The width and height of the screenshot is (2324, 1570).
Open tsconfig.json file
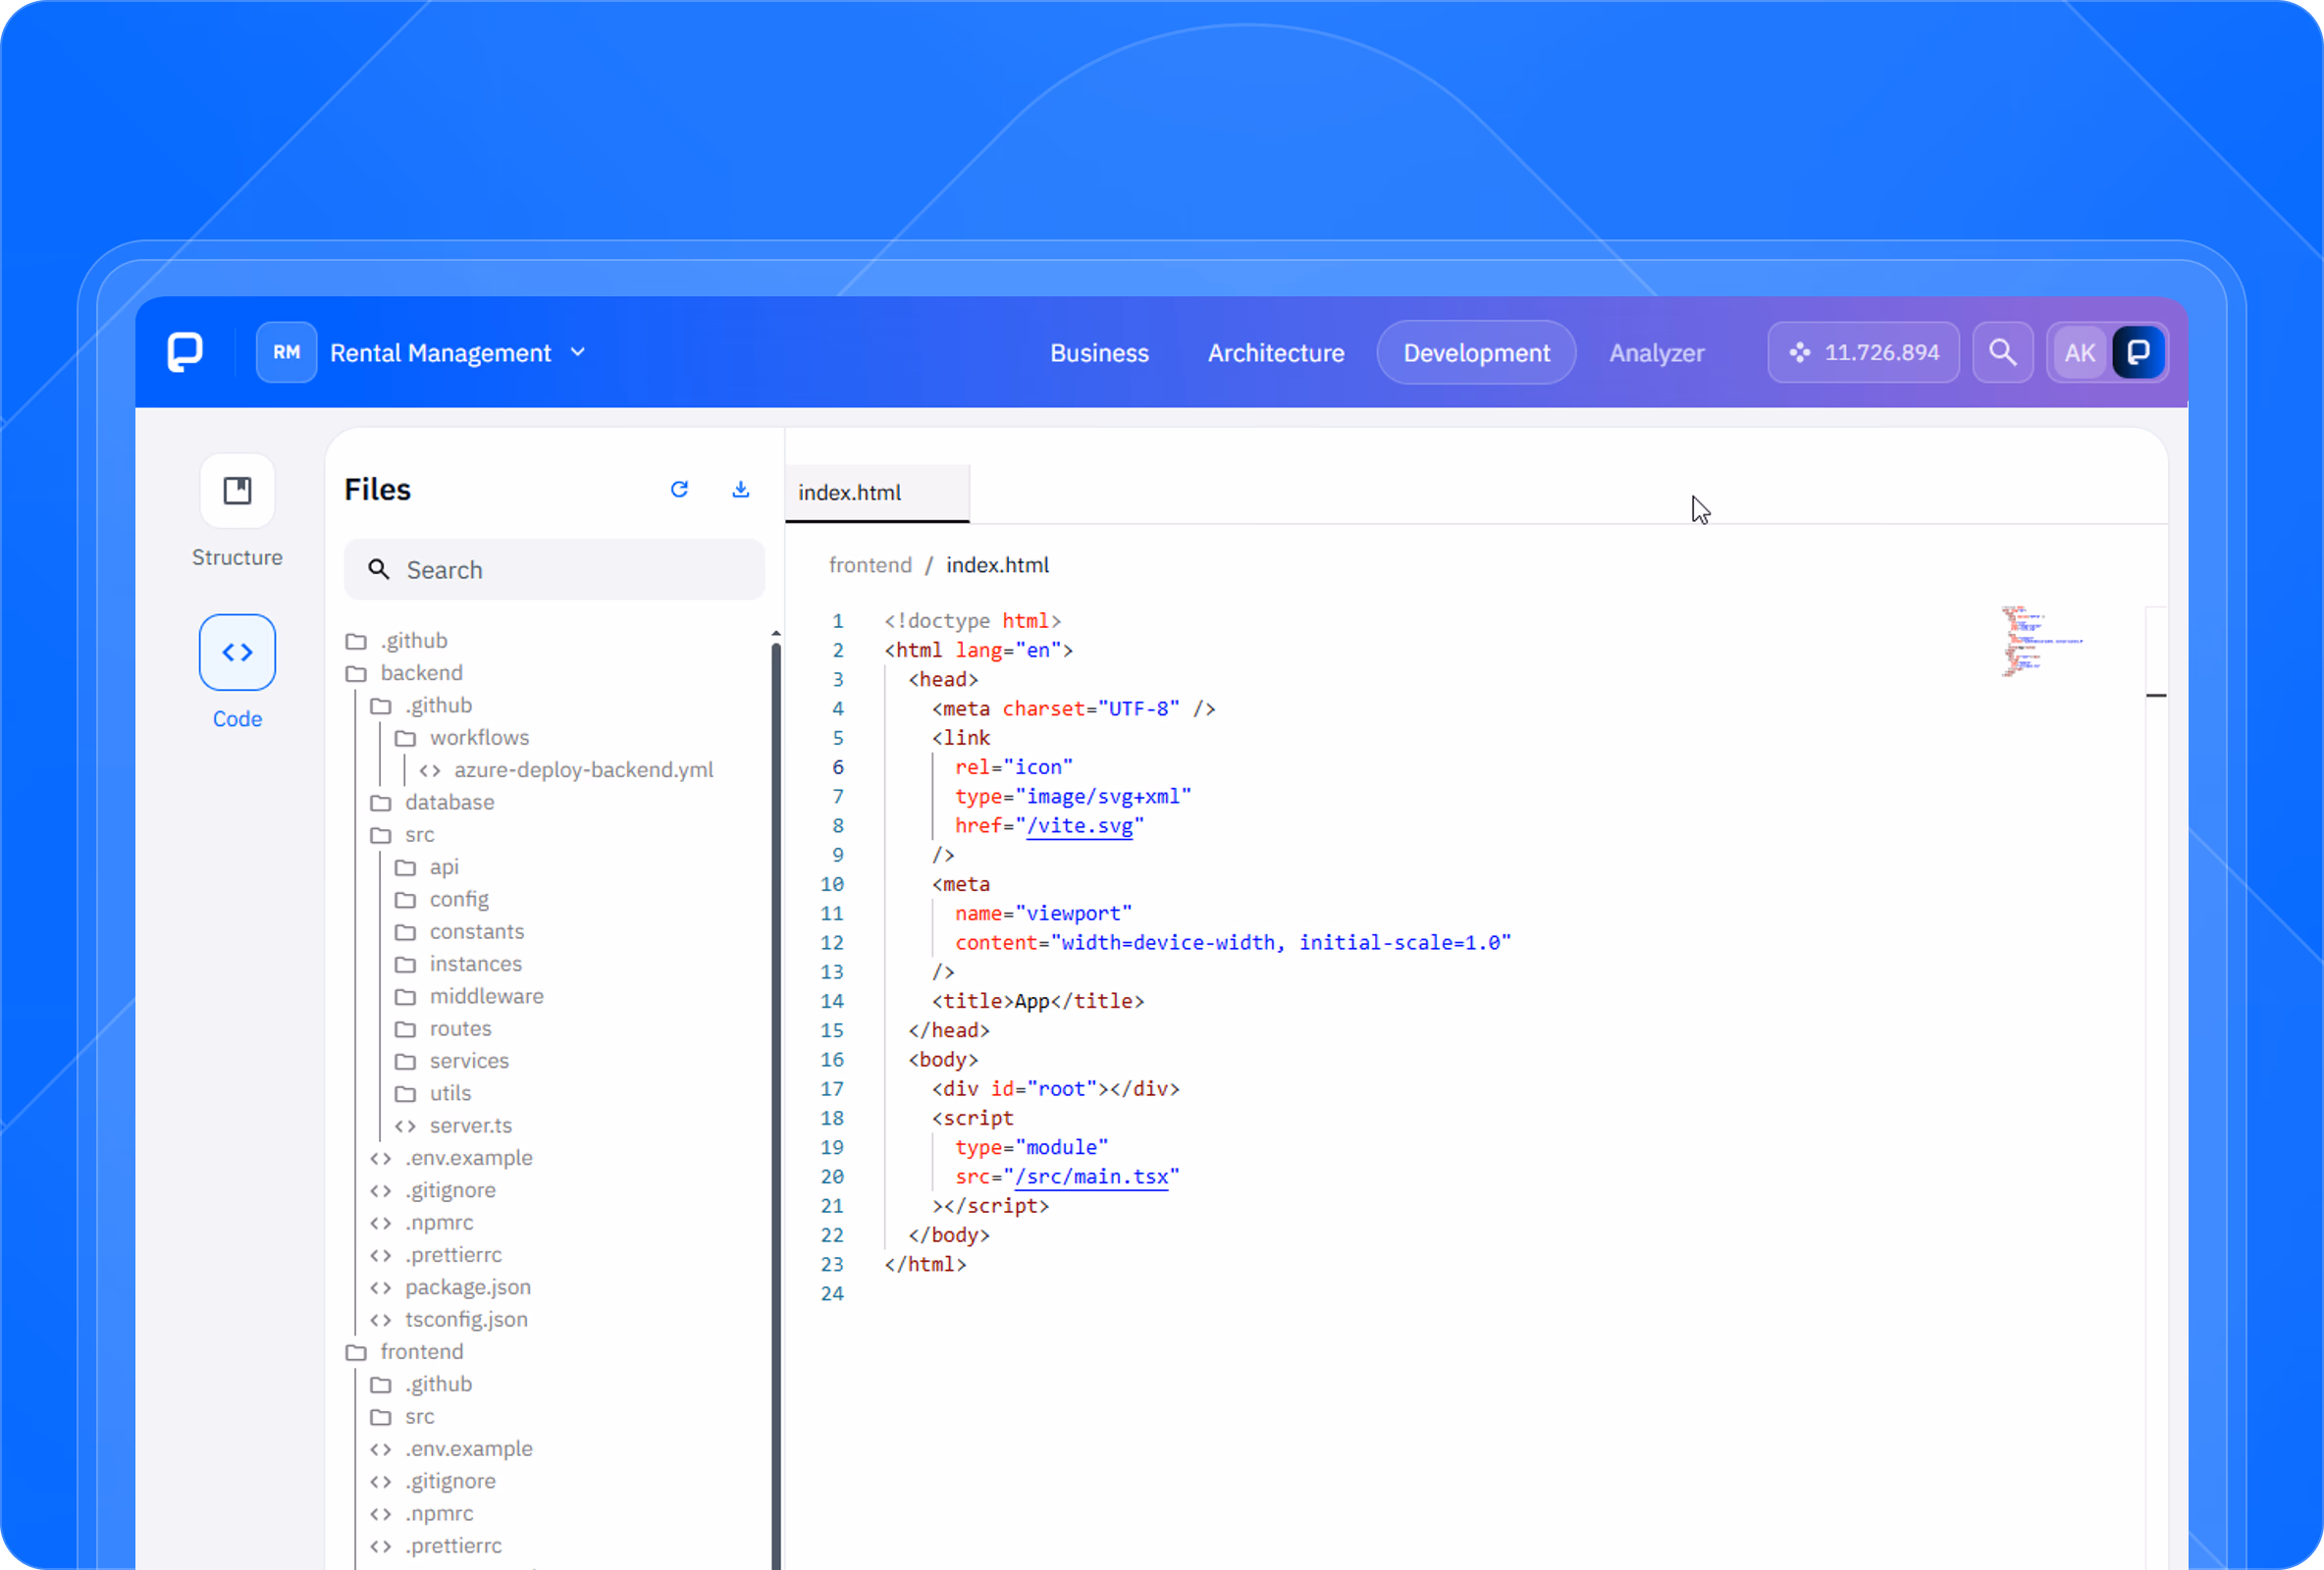(449, 1319)
